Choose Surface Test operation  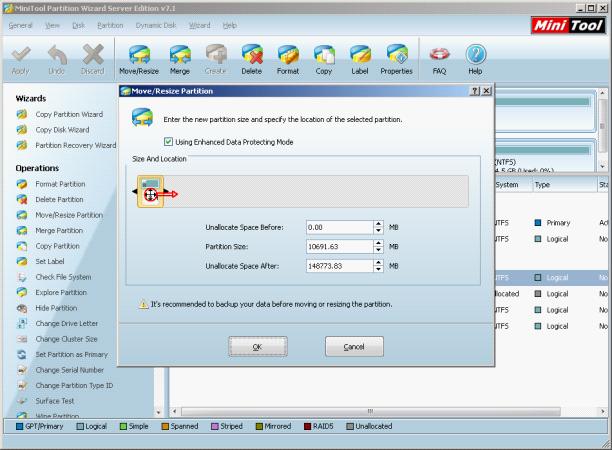(55, 401)
